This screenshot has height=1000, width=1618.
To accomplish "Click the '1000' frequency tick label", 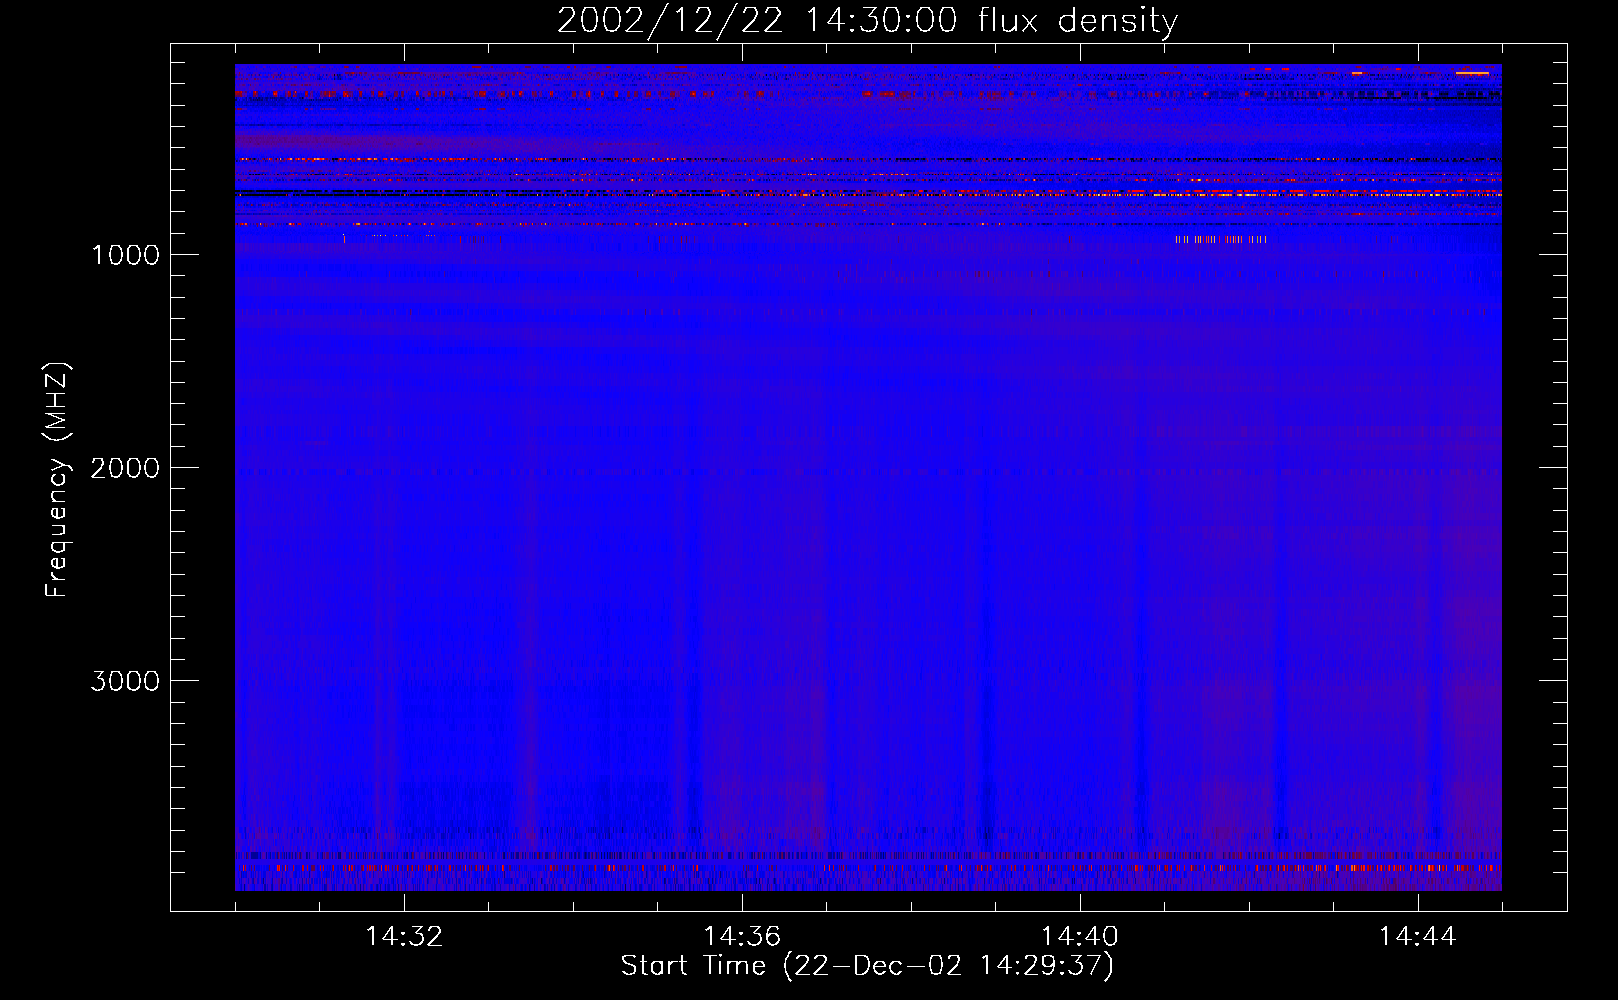I will pyautogui.click(x=125, y=255).
